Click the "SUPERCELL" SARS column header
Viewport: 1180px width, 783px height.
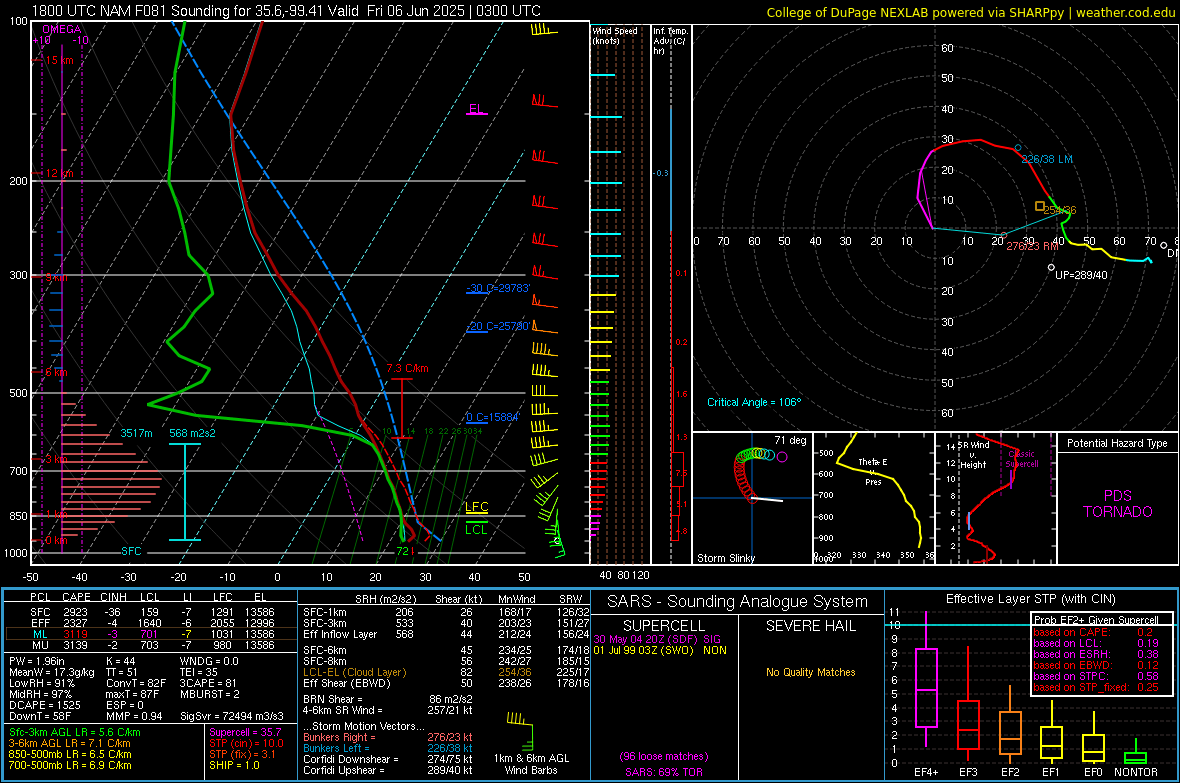pos(664,626)
